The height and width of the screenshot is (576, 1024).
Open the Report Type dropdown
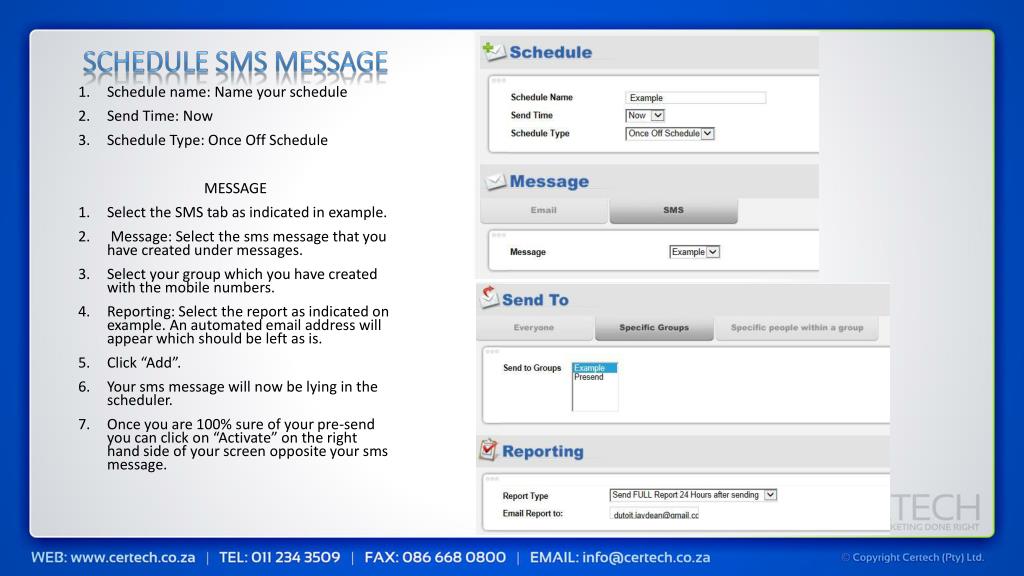pyautogui.click(x=693, y=495)
